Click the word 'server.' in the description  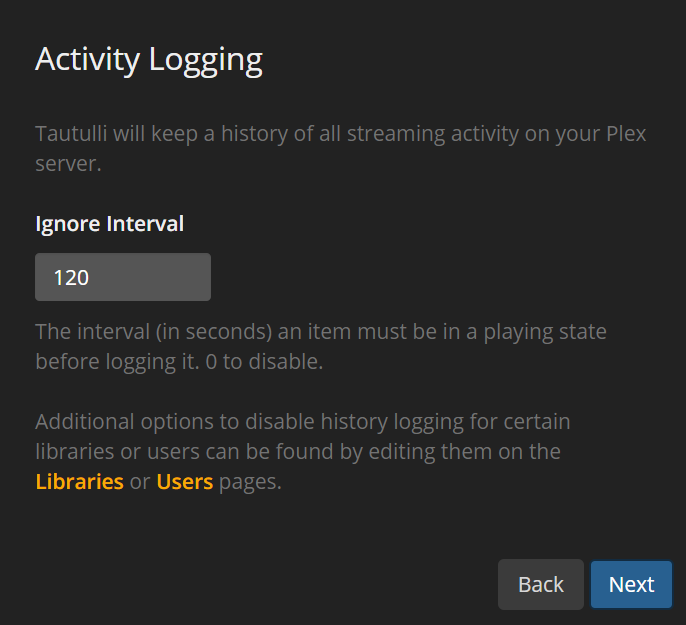click(68, 164)
